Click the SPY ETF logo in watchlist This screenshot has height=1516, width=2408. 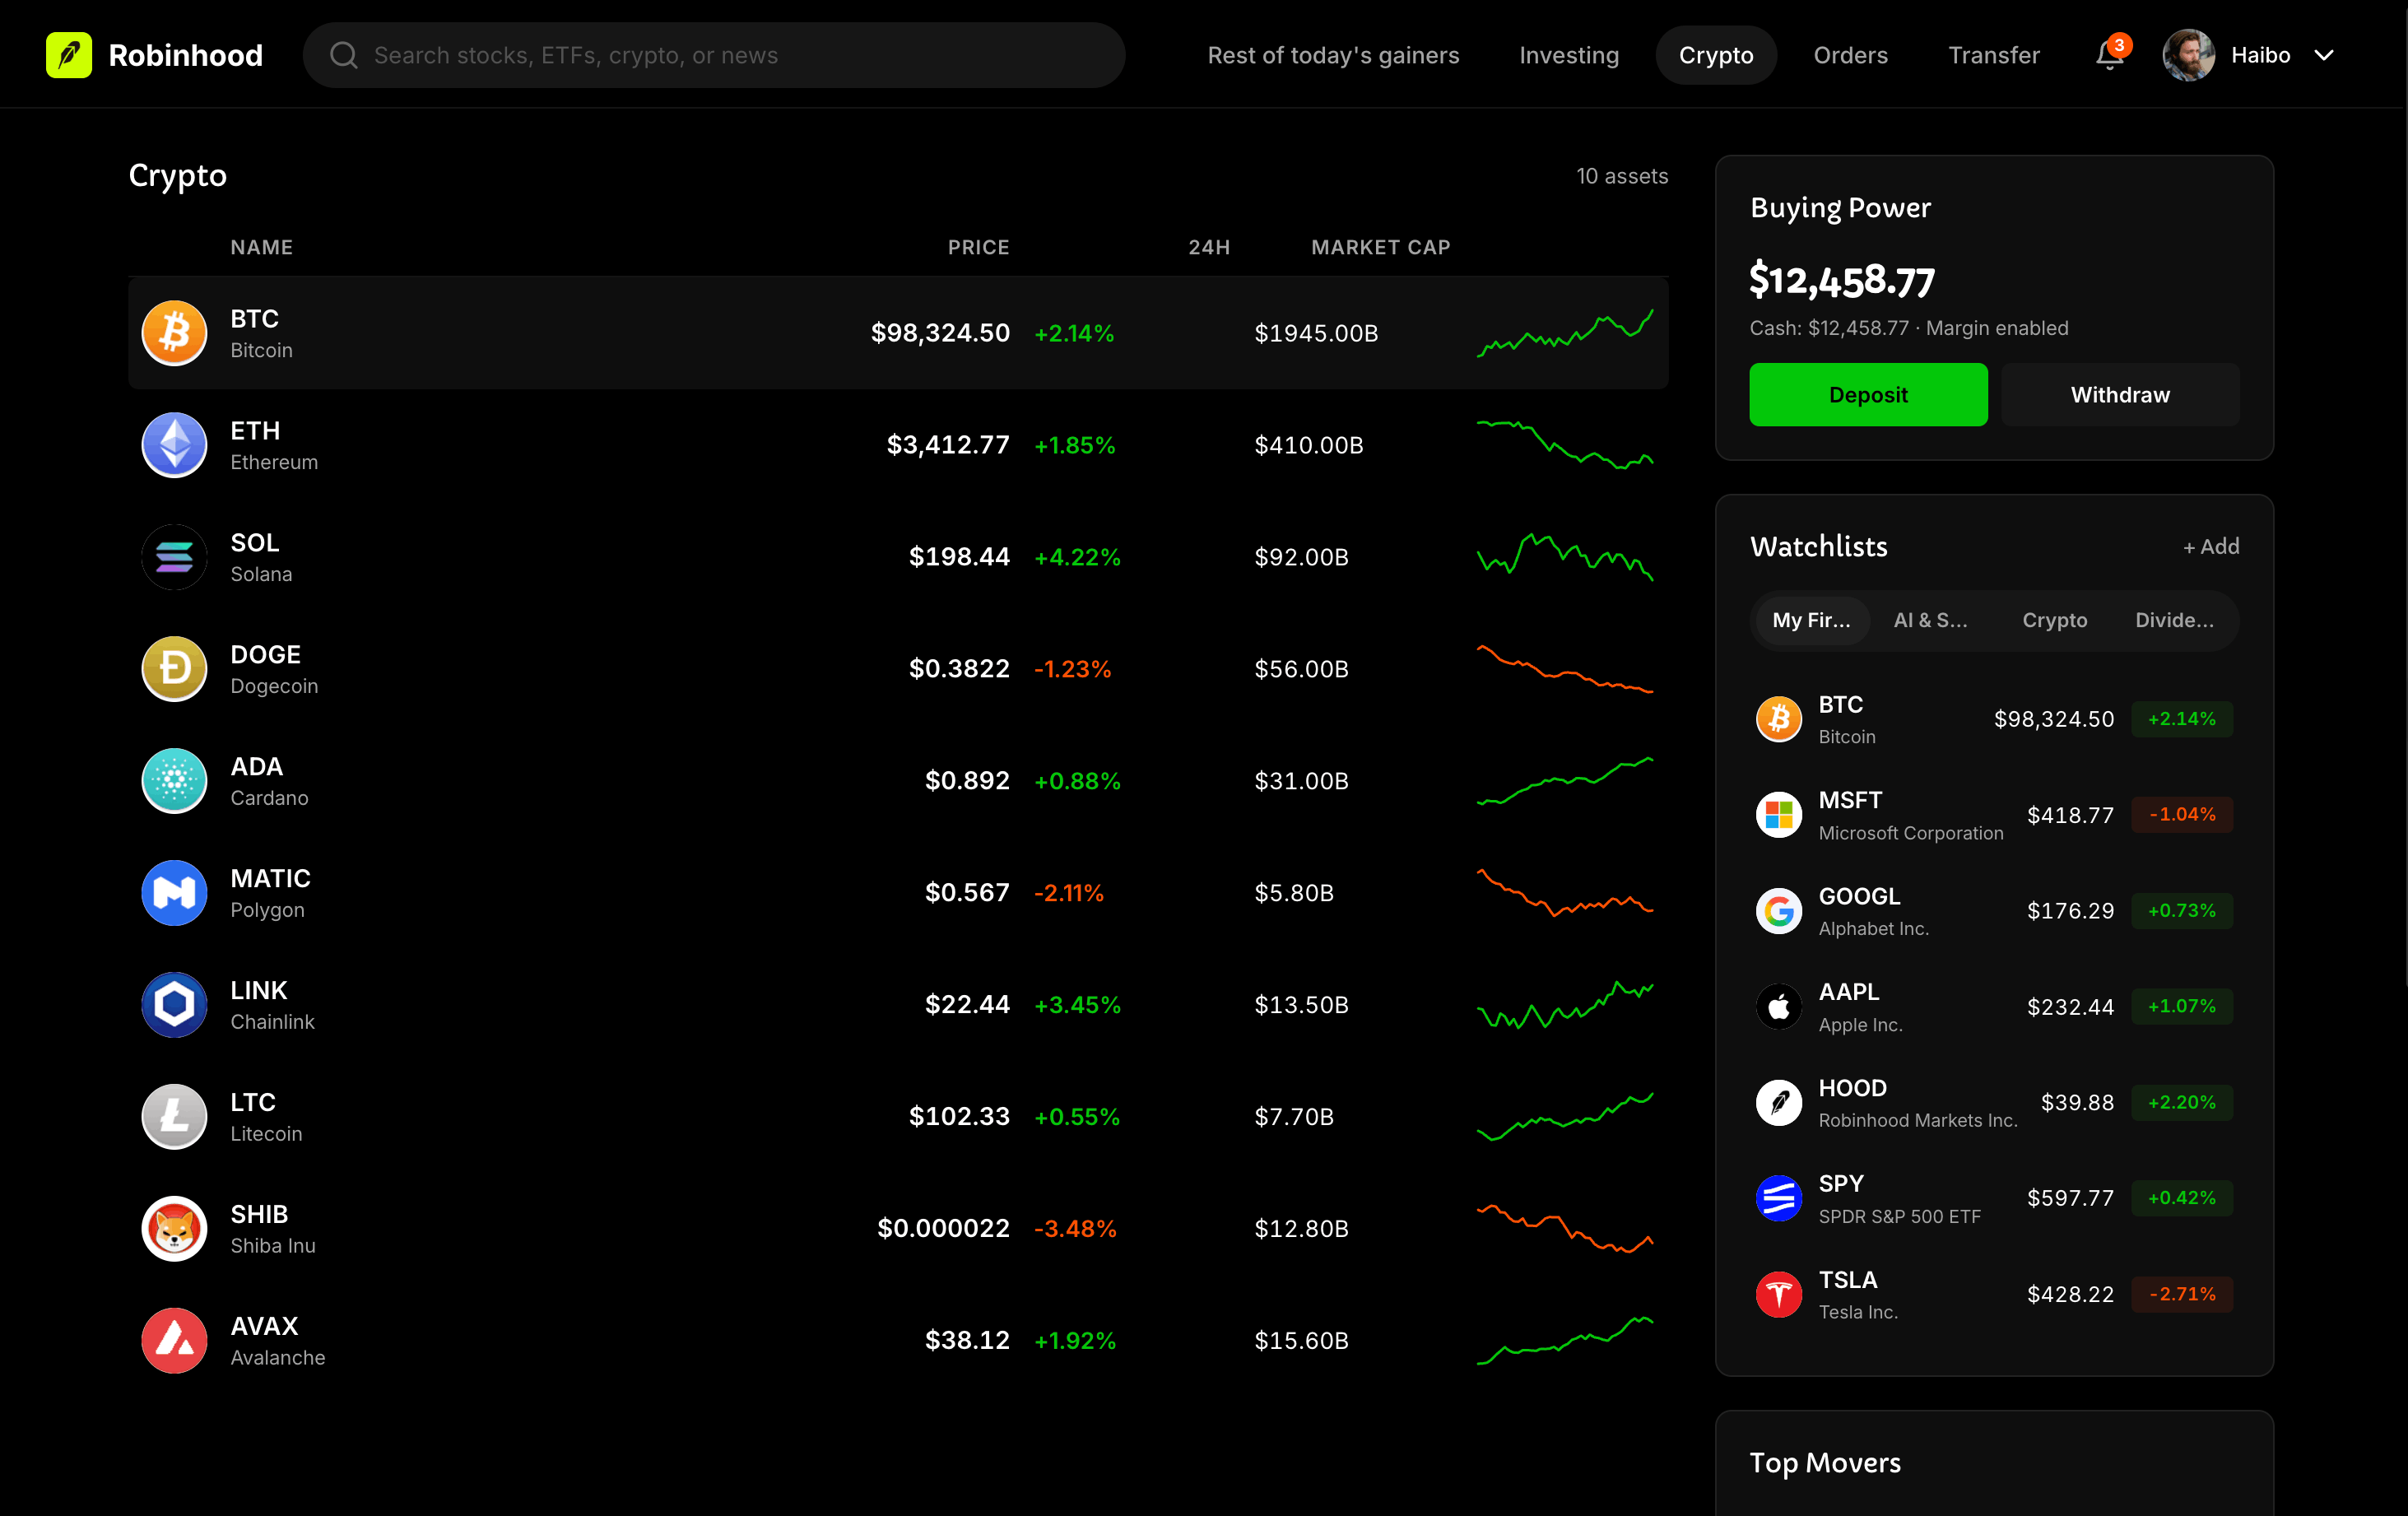pyautogui.click(x=1779, y=1198)
